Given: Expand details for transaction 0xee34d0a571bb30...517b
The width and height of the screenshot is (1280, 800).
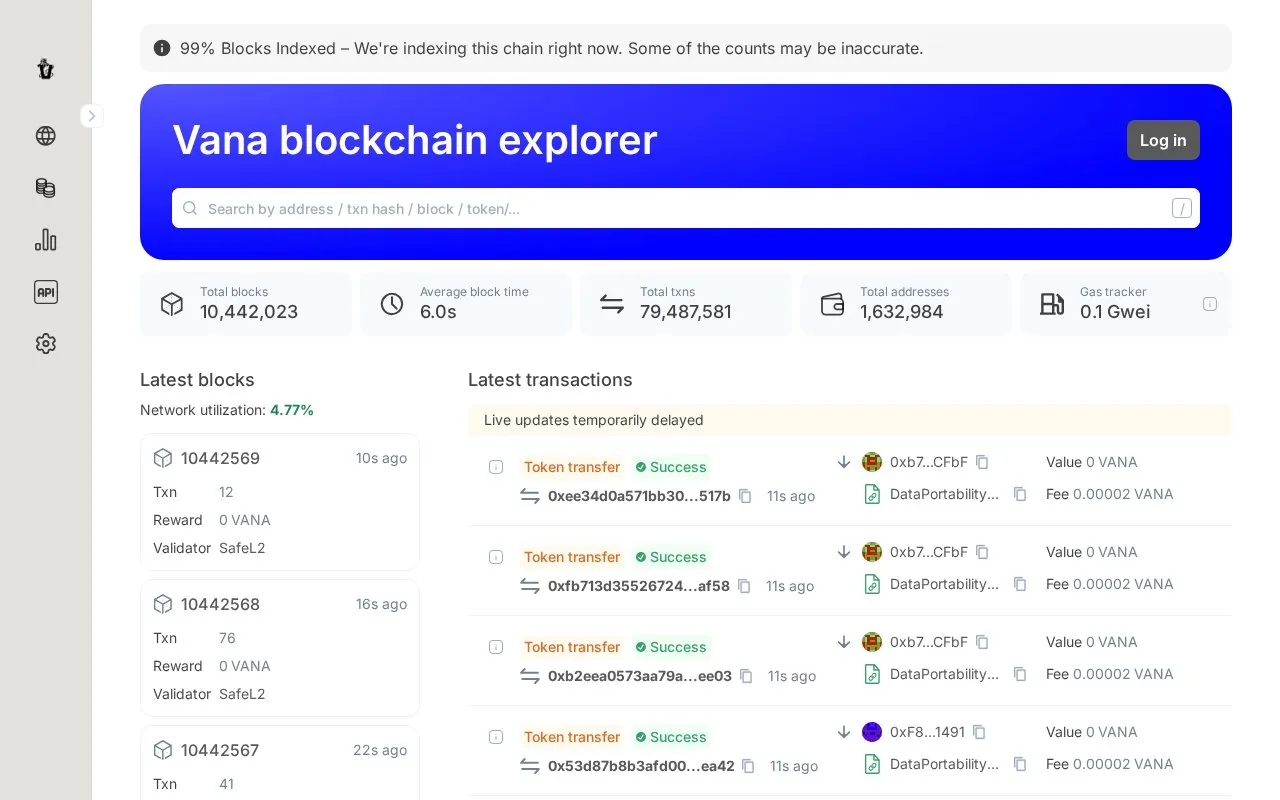Looking at the screenshot, I should (496, 467).
